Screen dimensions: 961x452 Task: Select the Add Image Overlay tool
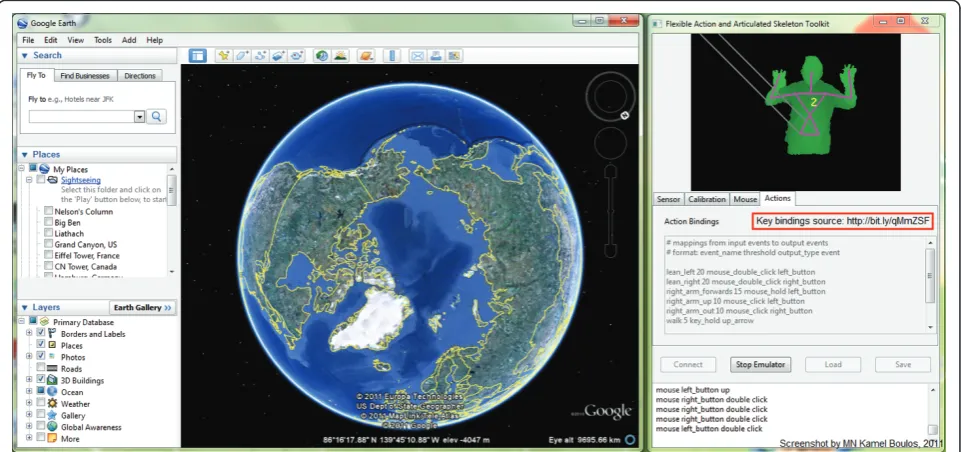click(279, 56)
